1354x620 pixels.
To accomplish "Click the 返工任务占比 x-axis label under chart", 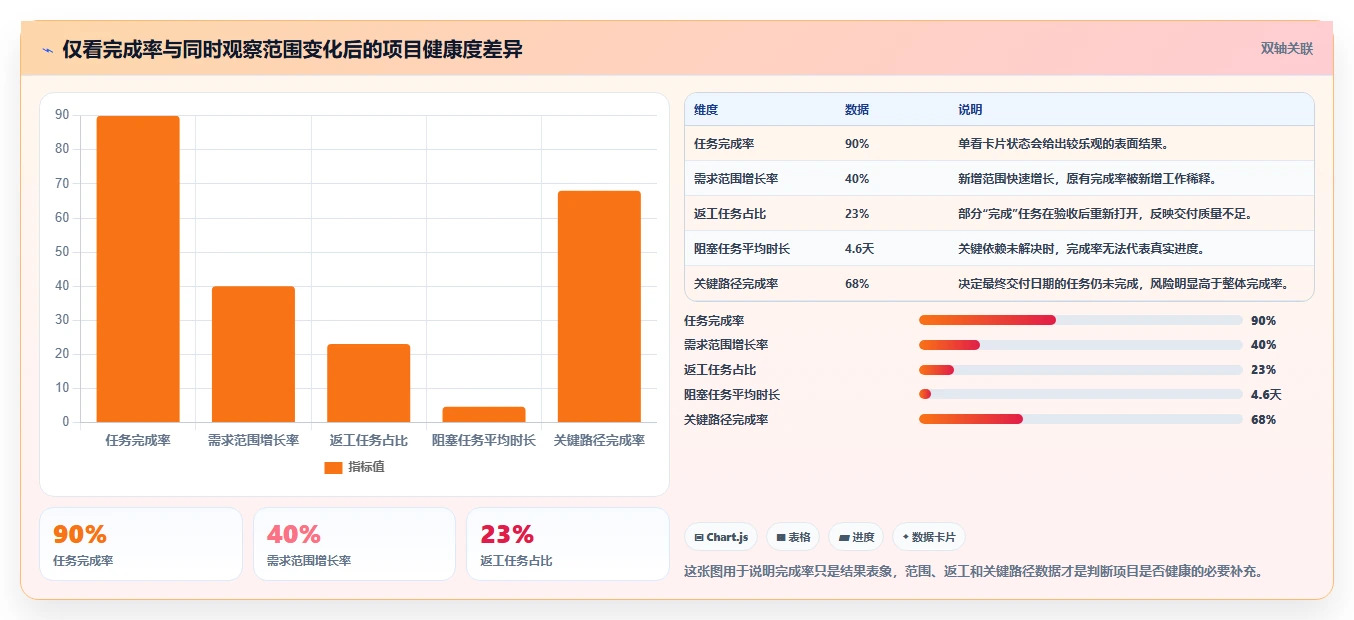I will [x=368, y=440].
